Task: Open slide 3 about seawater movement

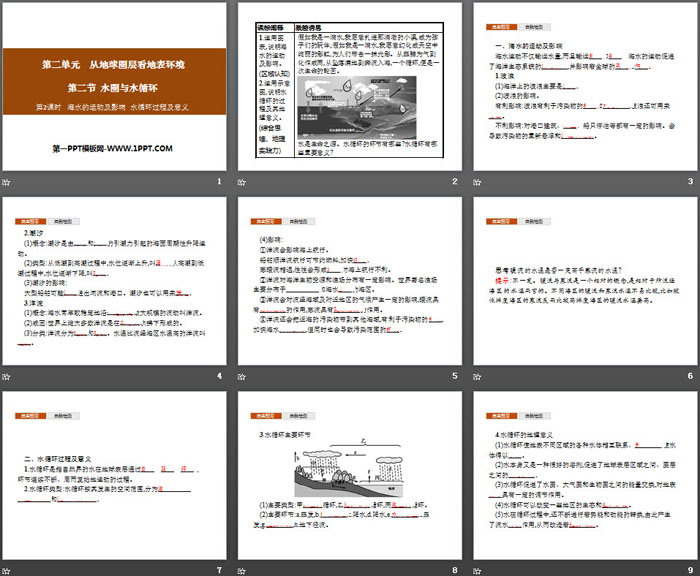Action: point(585,87)
